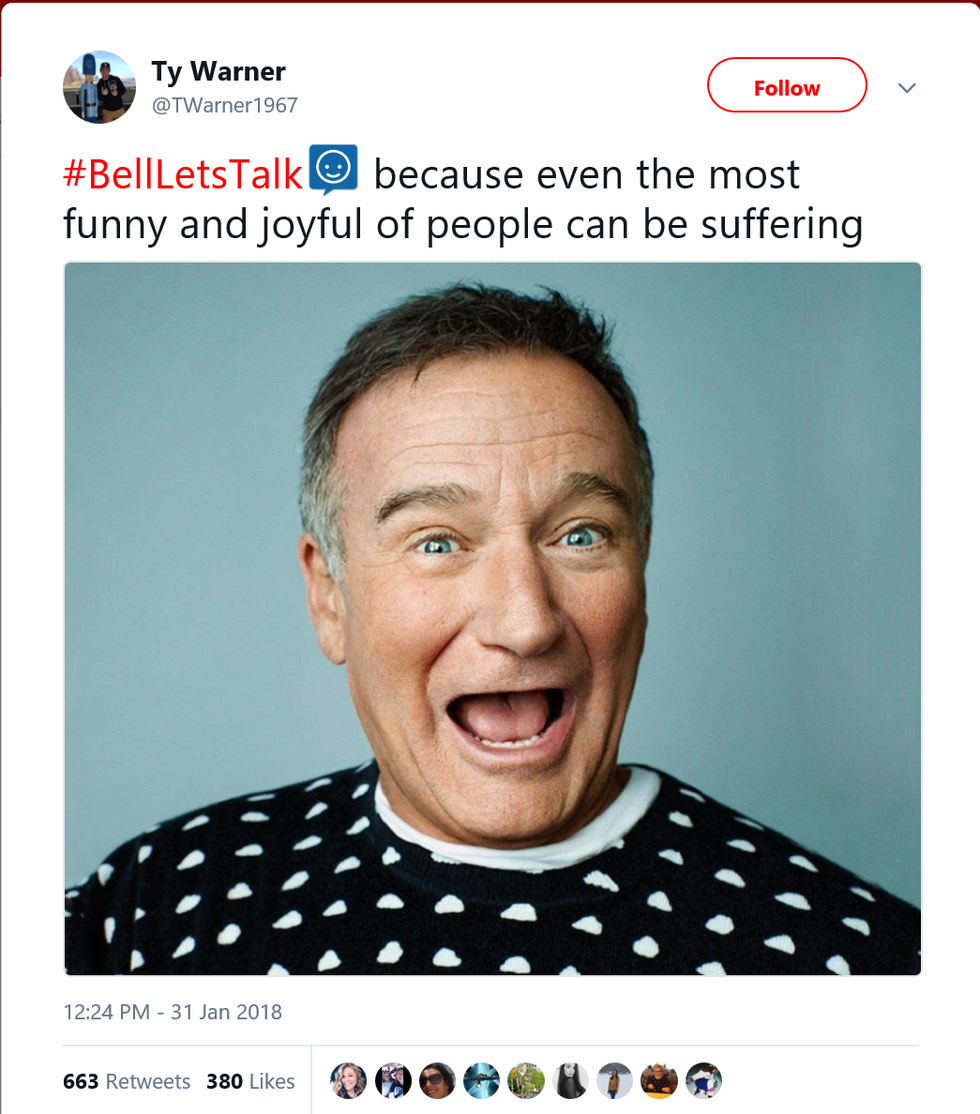Open the green outdoor scene liker avatar

coord(526,1080)
